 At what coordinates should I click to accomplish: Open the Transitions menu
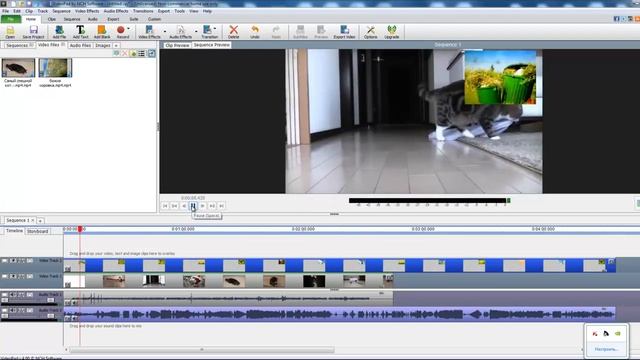(x=143, y=11)
